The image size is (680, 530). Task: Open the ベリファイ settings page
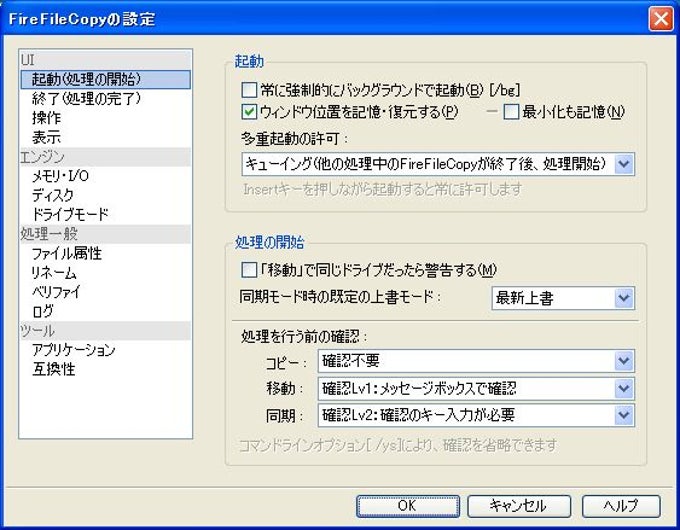click(105, 292)
